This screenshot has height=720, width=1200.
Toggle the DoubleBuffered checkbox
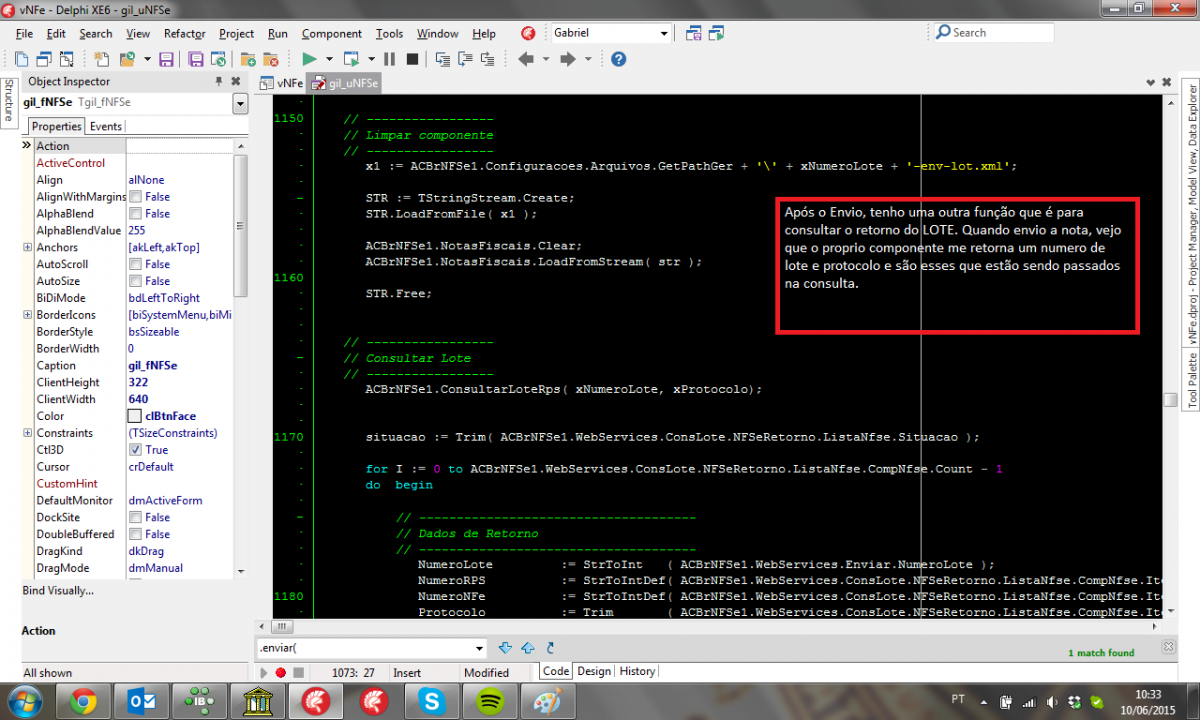(x=135, y=534)
